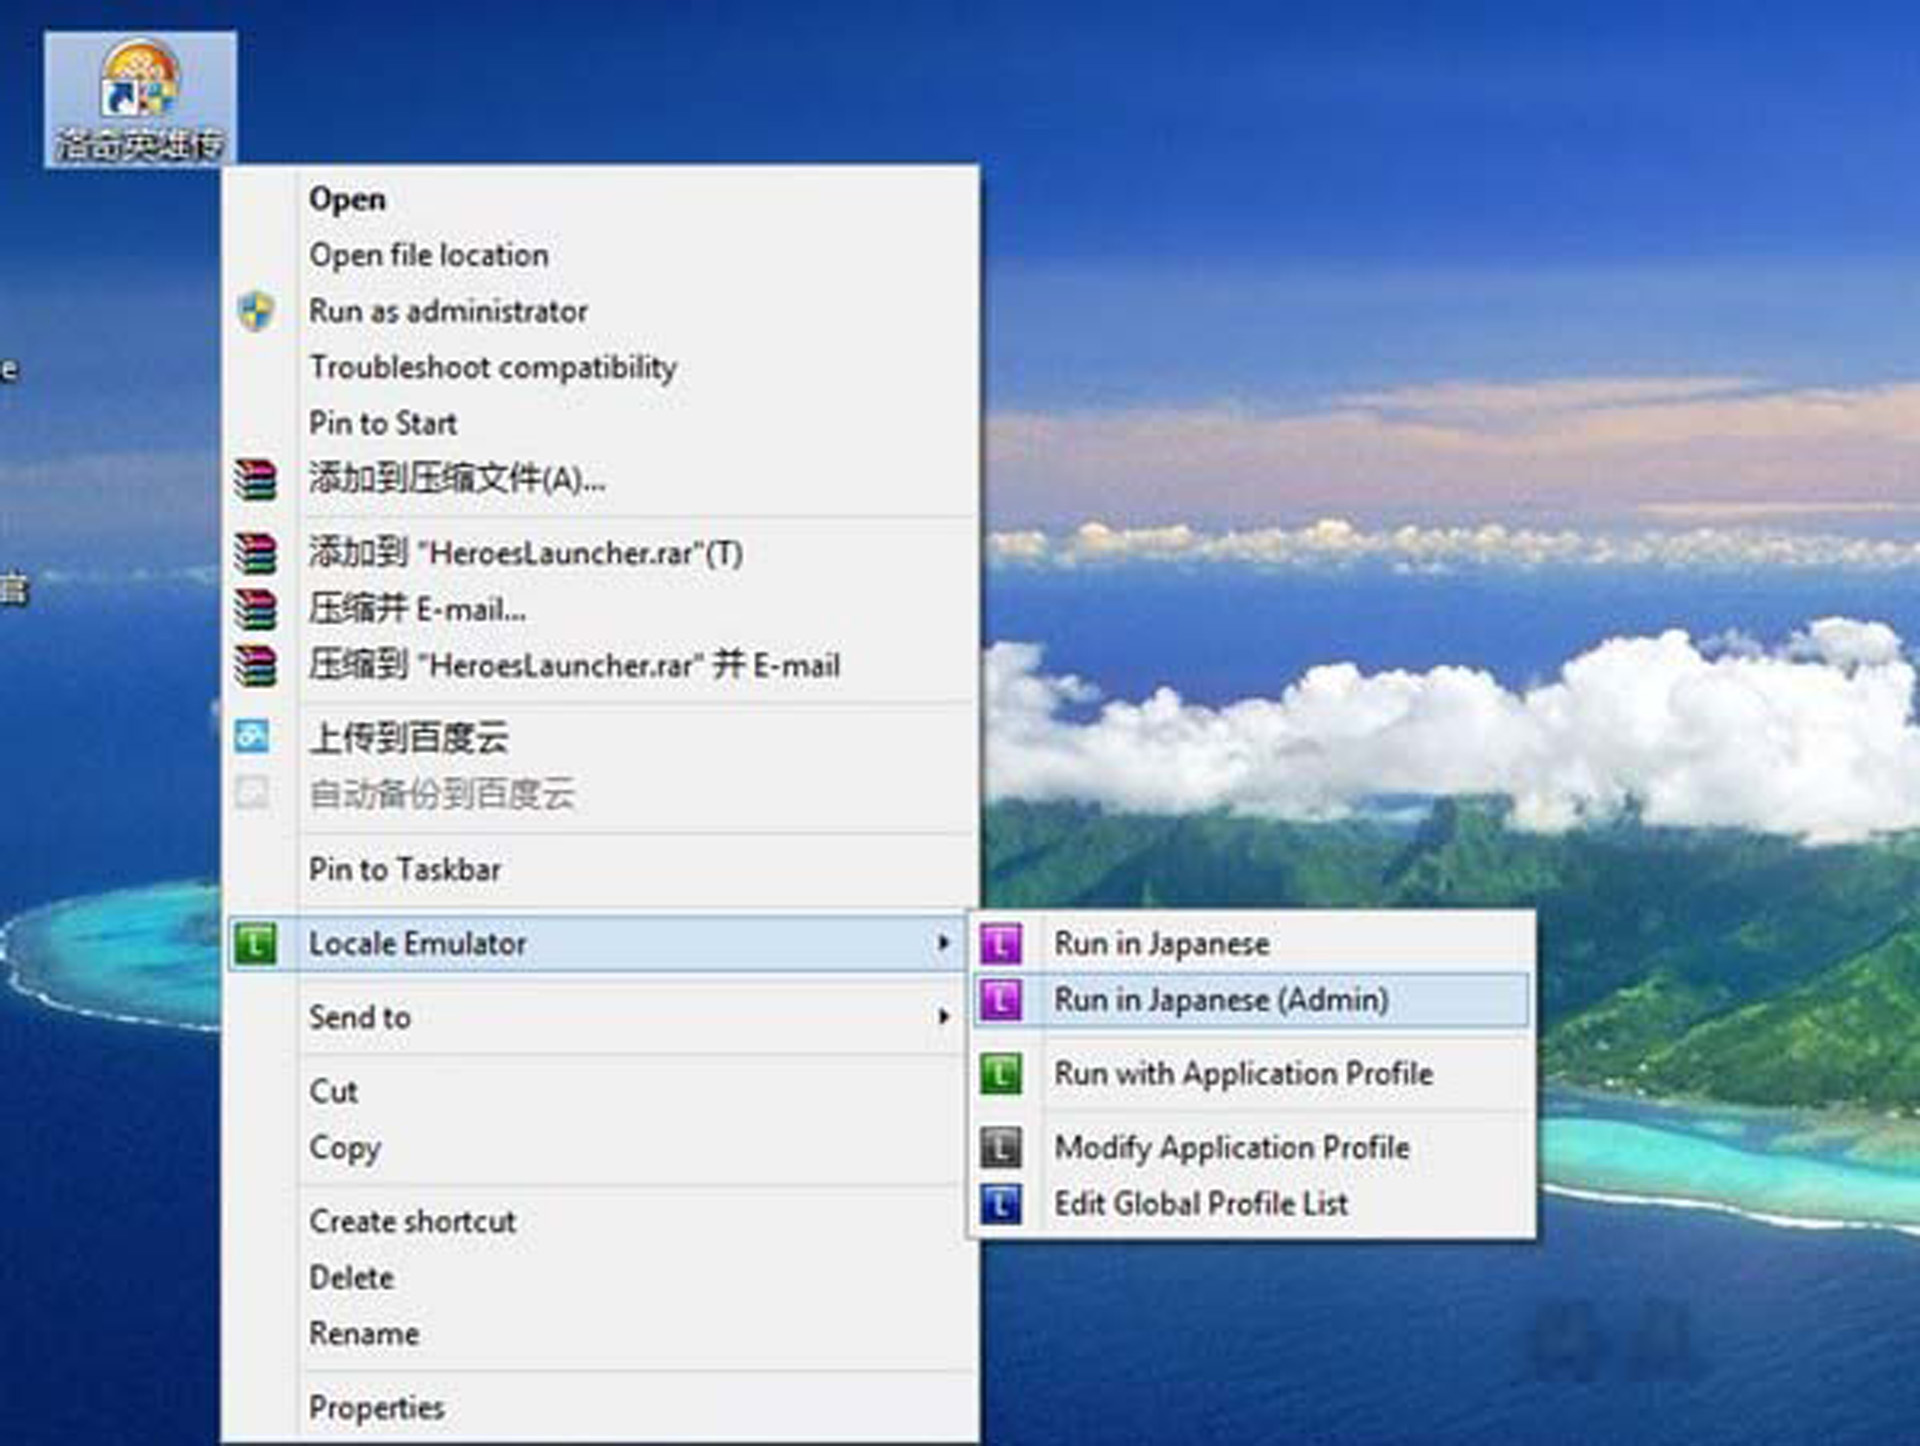Click the green Locale Emulator icon
The width and height of the screenshot is (1920, 1446).
(255, 943)
